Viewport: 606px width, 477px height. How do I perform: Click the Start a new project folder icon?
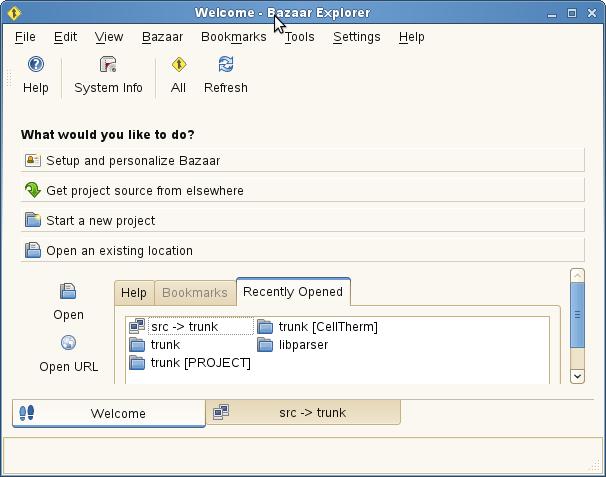[33, 220]
